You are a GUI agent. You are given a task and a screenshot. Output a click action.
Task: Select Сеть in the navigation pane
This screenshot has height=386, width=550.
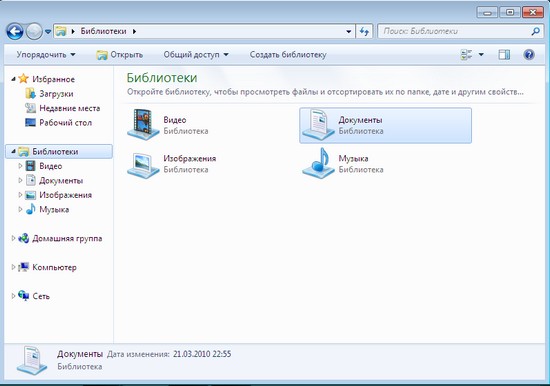pyautogui.click(x=41, y=296)
